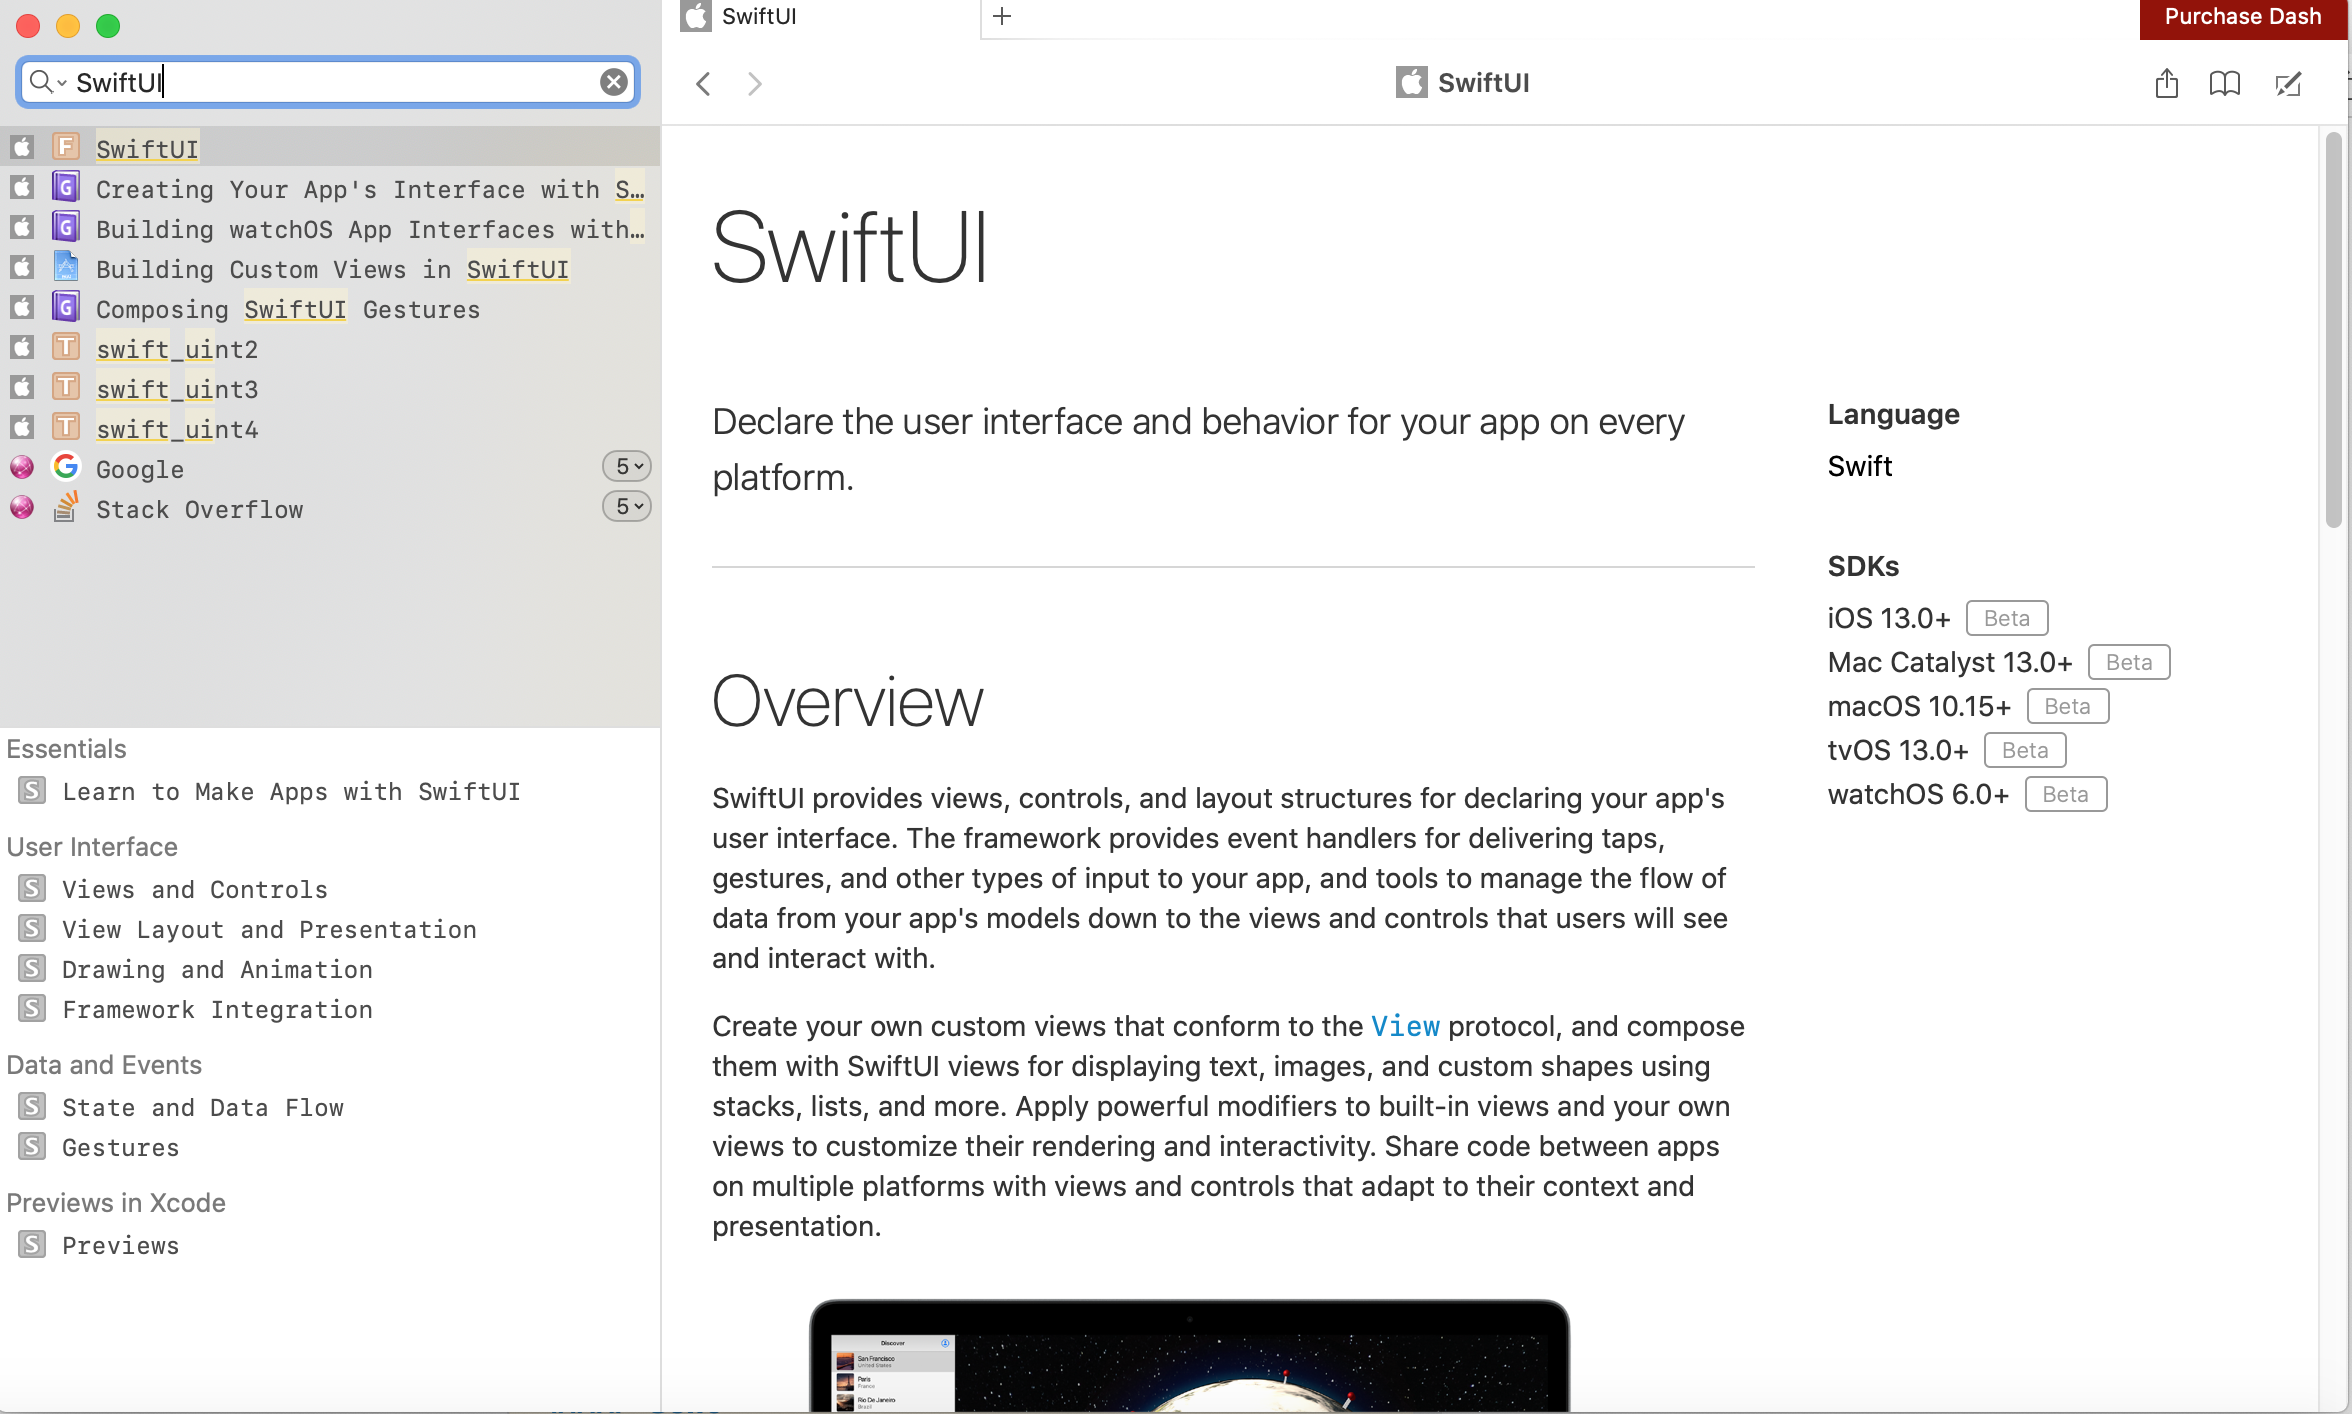Click the share icon in toolbar
This screenshot has width=2352, height=1414.
[x=2166, y=83]
